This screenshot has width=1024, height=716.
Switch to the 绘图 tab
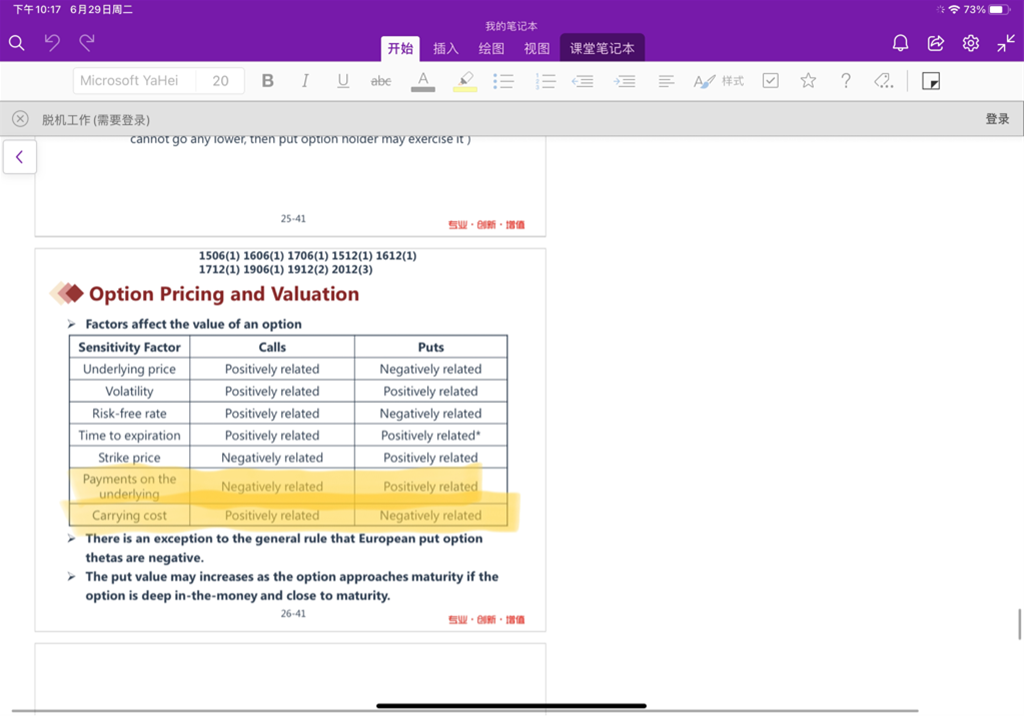click(x=491, y=48)
